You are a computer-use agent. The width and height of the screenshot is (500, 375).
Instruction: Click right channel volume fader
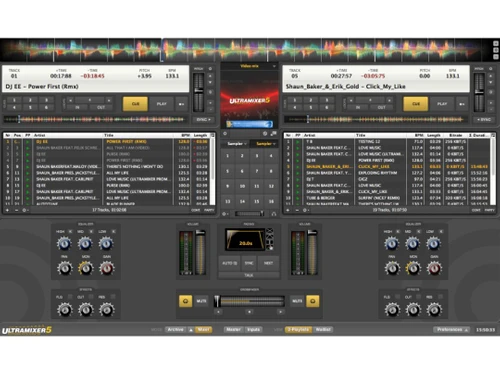(x=312, y=251)
